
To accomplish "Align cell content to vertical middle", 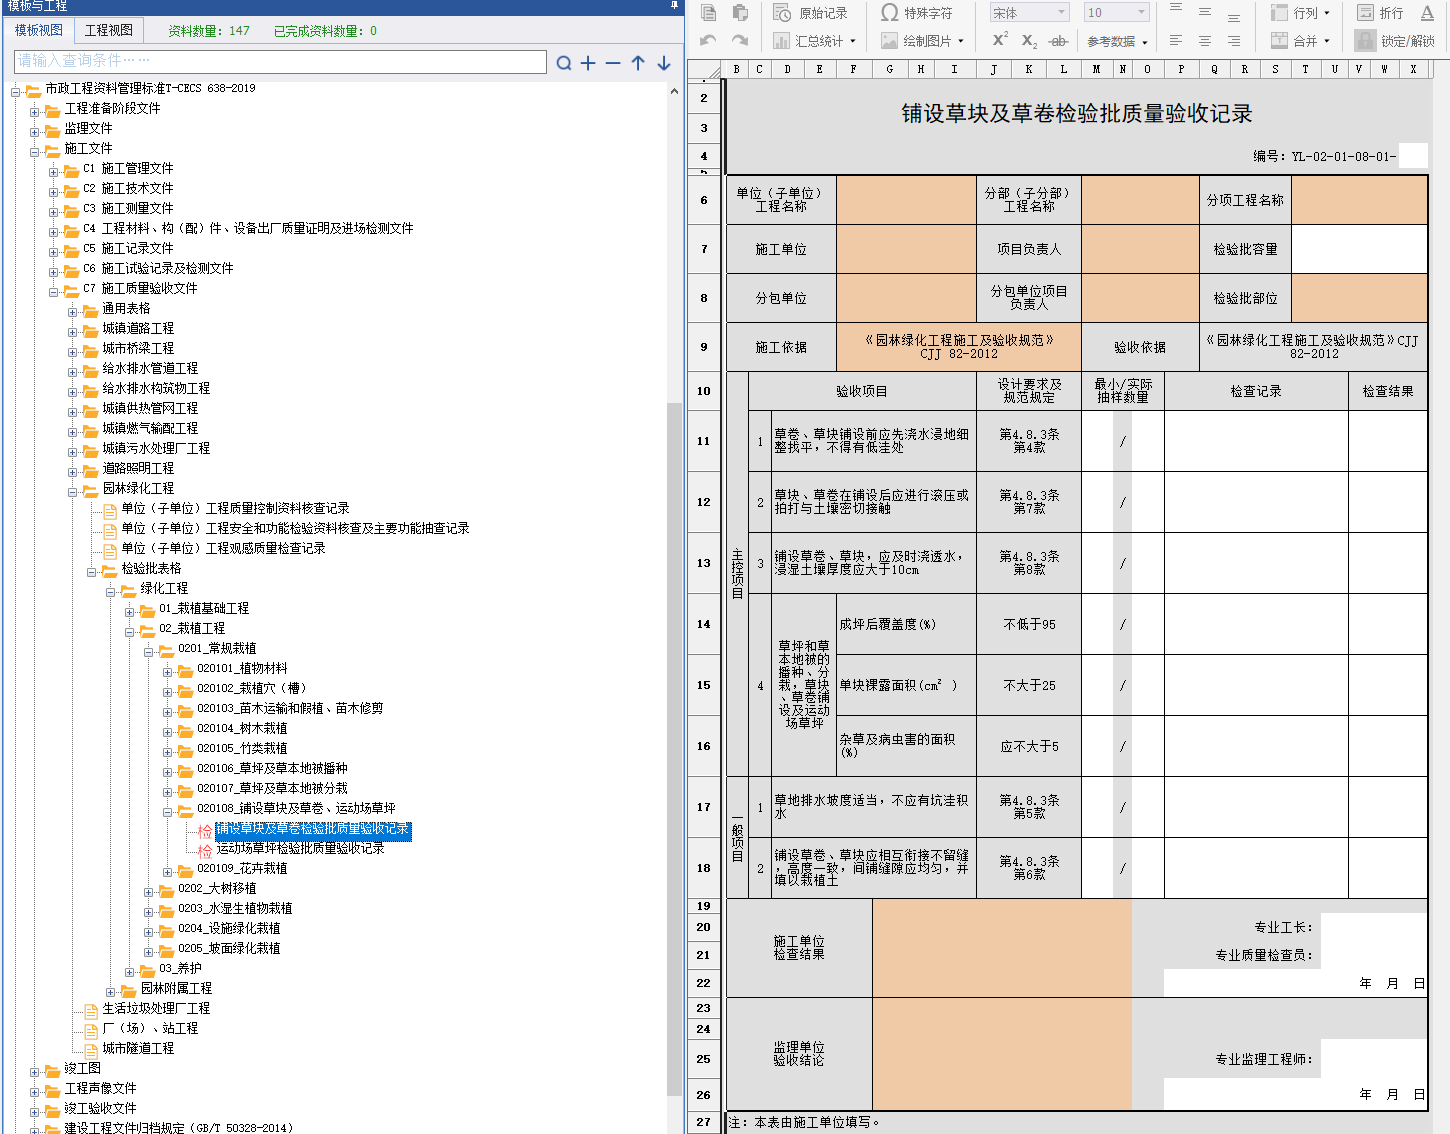I will click(1205, 13).
